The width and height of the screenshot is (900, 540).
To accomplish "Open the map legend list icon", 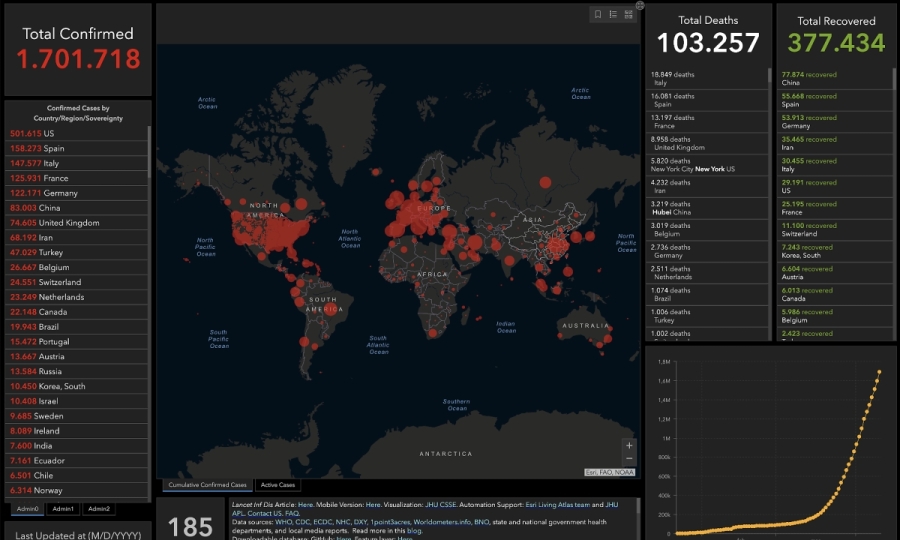I will tap(613, 14).
